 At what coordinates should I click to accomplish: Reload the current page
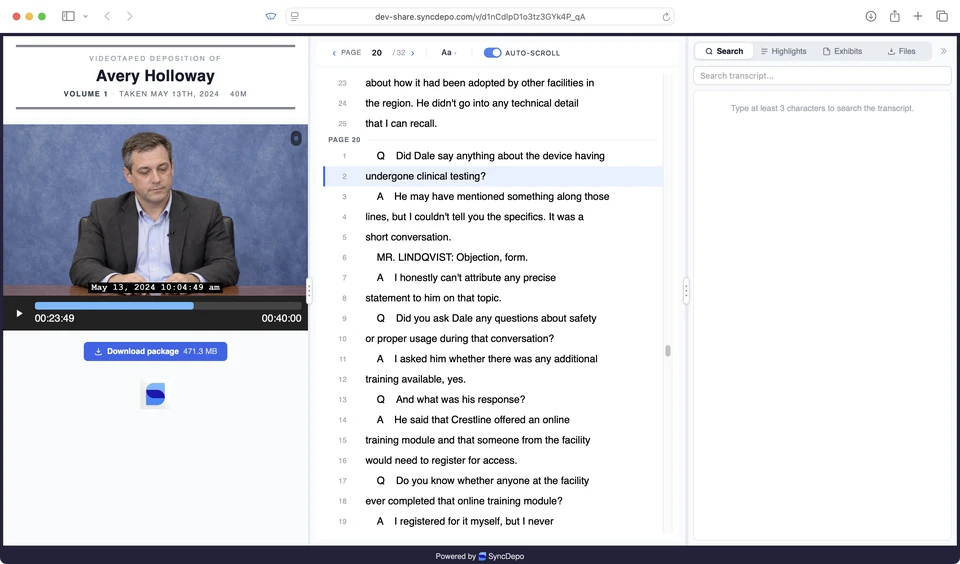pos(666,17)
